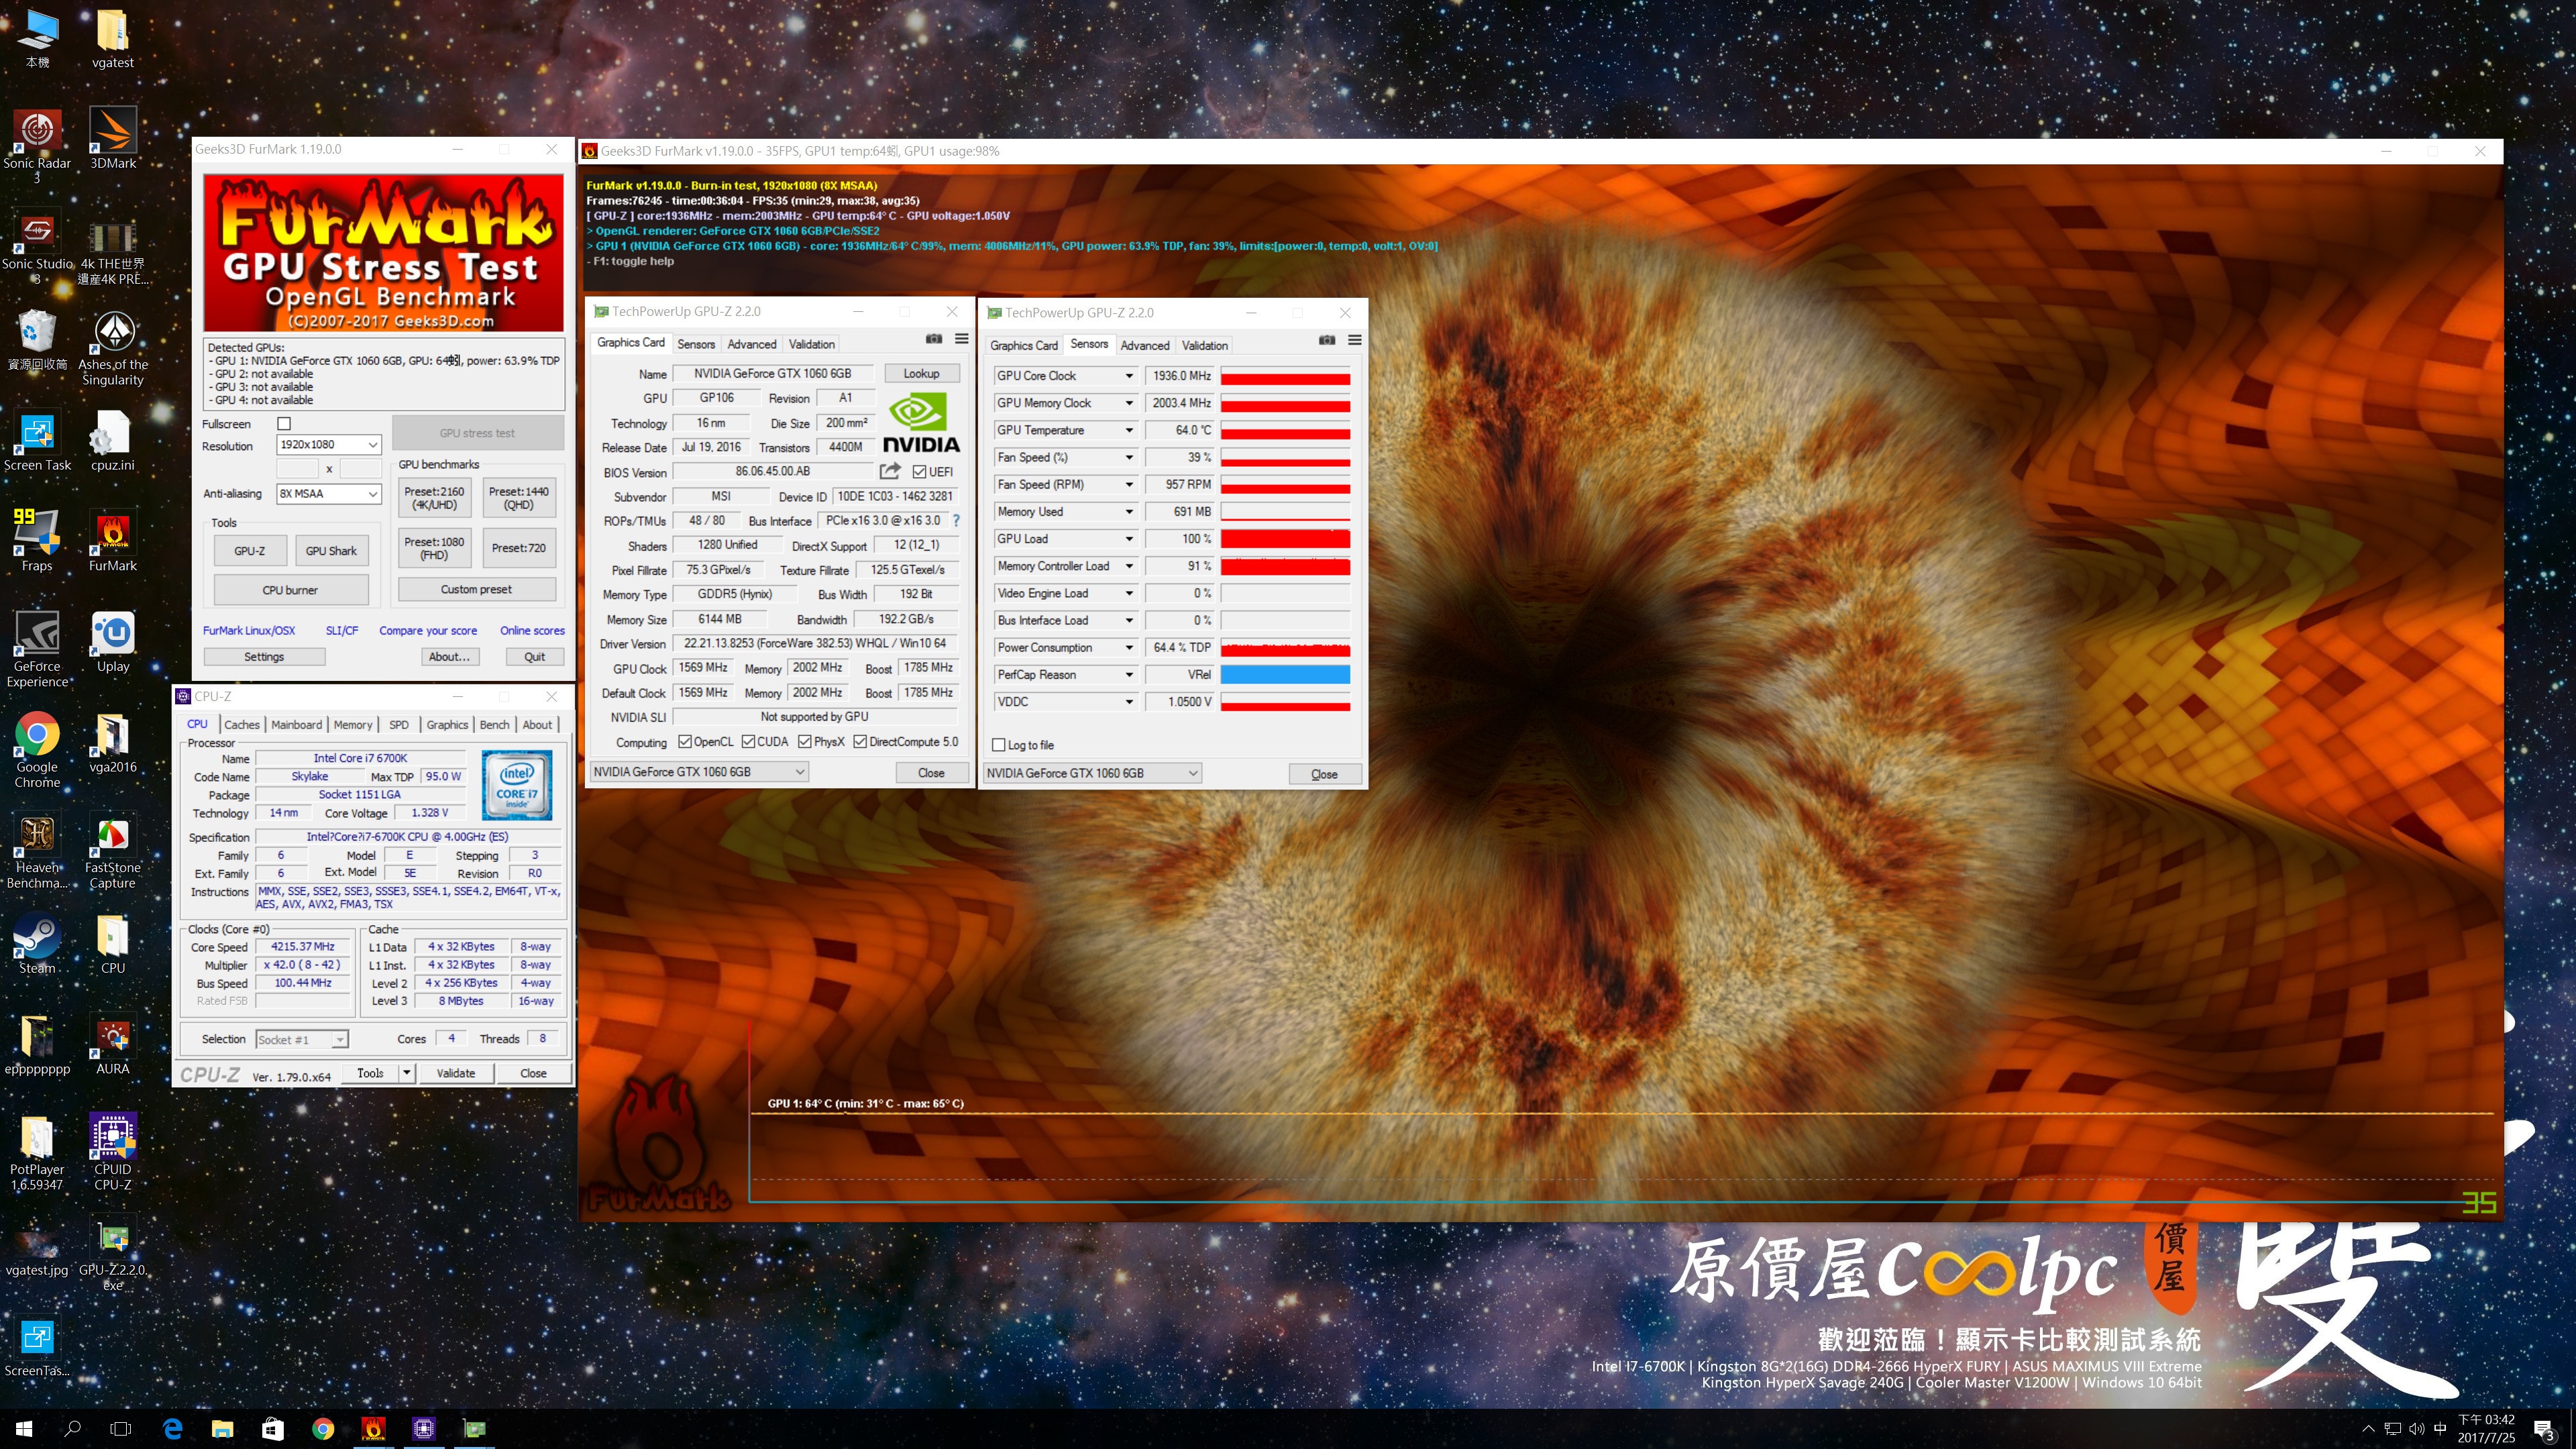This screenshot has height=1449, width=2576.
Task: Click the Lookup button in GPU-Z
Action: coord(921,373)
